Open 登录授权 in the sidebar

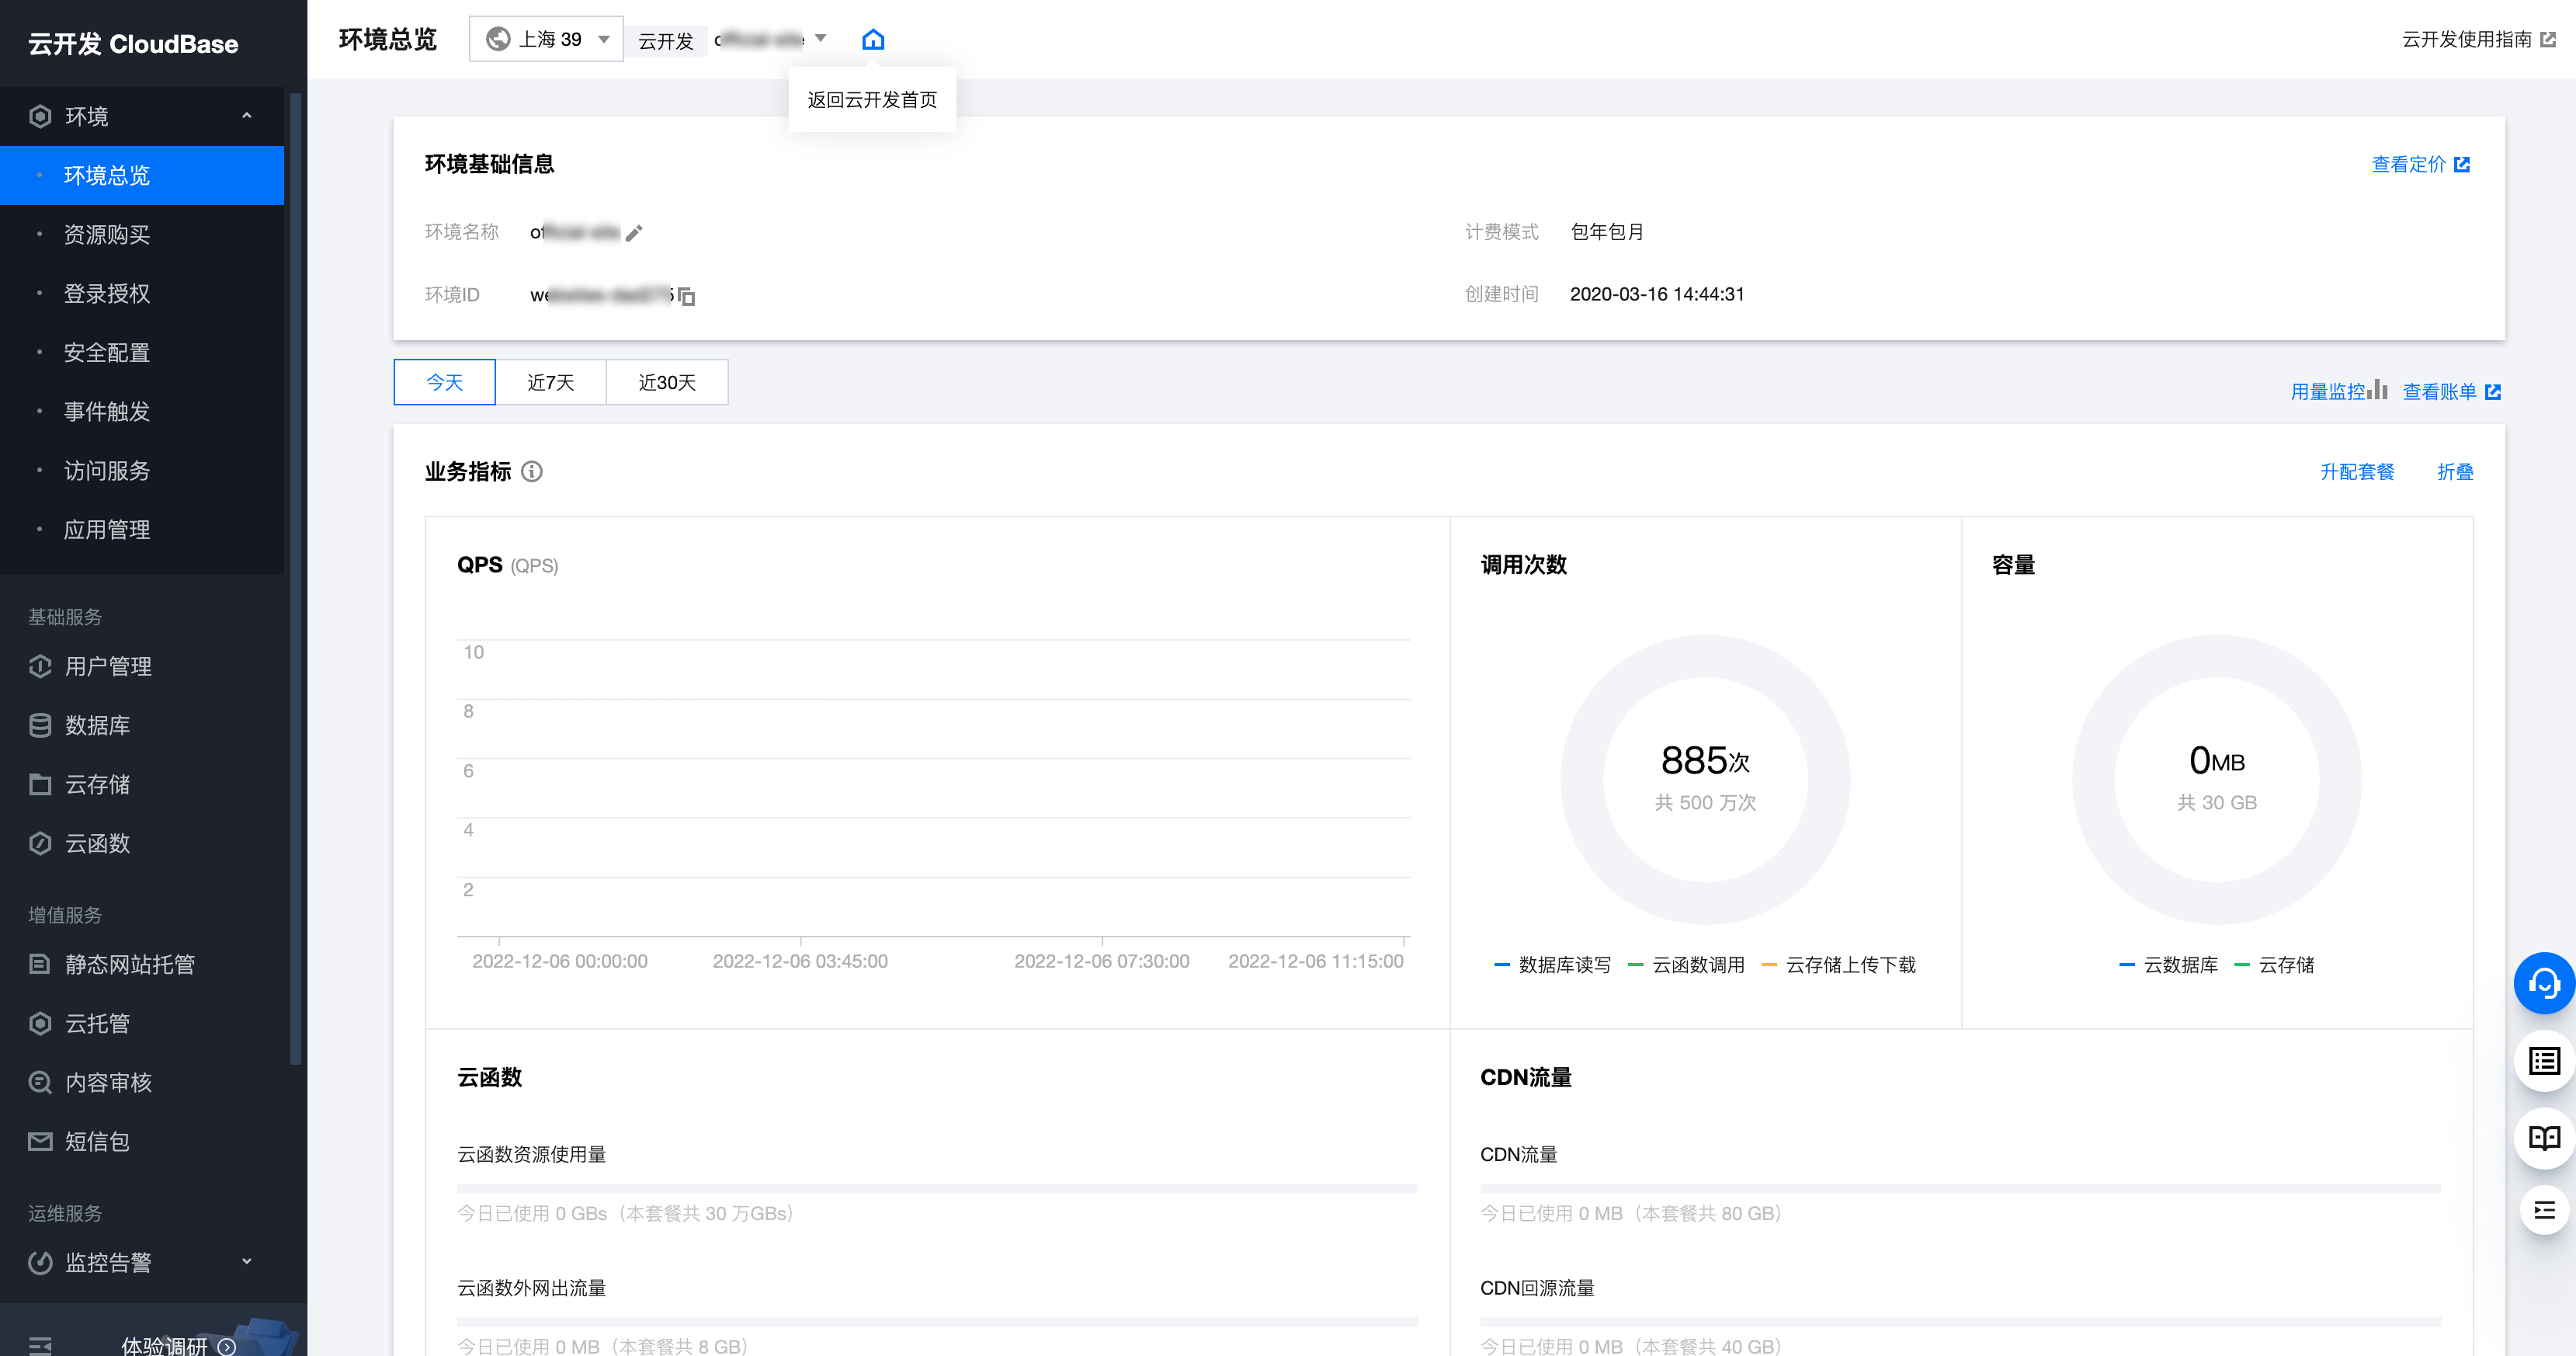pos(142,293)
